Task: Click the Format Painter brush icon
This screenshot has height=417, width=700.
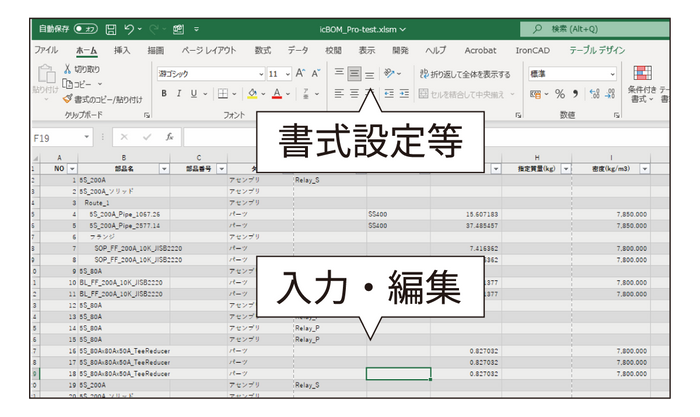Action: coord(68,99)
